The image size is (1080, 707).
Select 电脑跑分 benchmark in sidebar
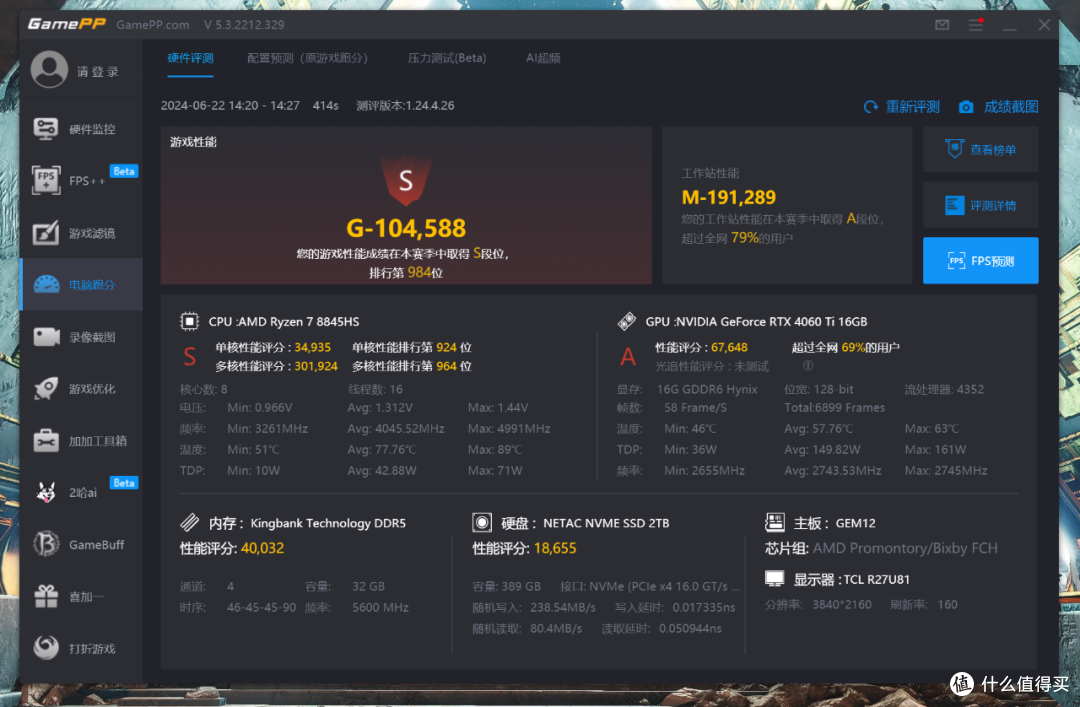click(x=81, y=285)
